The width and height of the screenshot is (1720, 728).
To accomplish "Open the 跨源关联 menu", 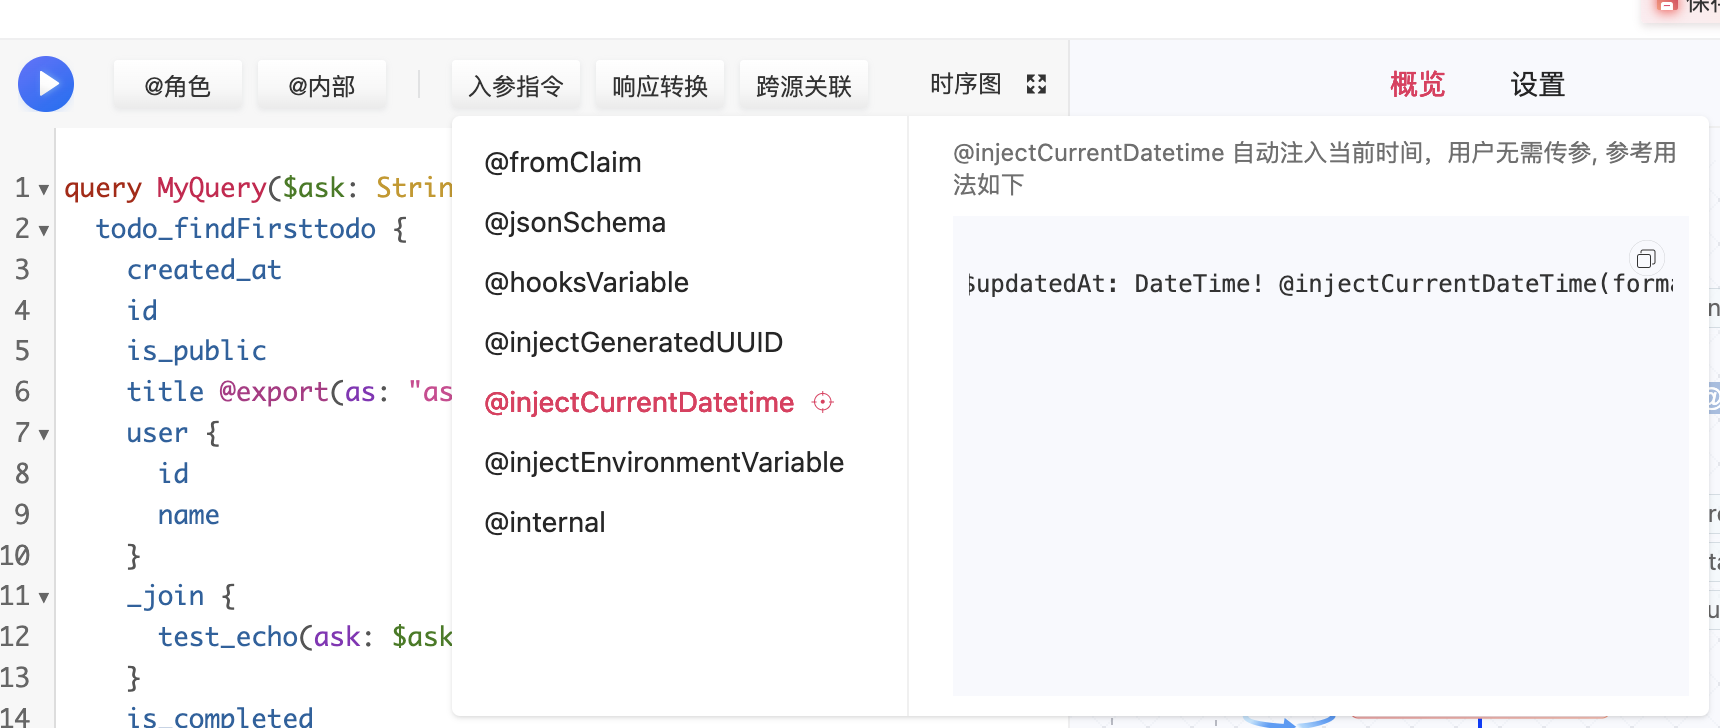I will (x=804, y=86).
